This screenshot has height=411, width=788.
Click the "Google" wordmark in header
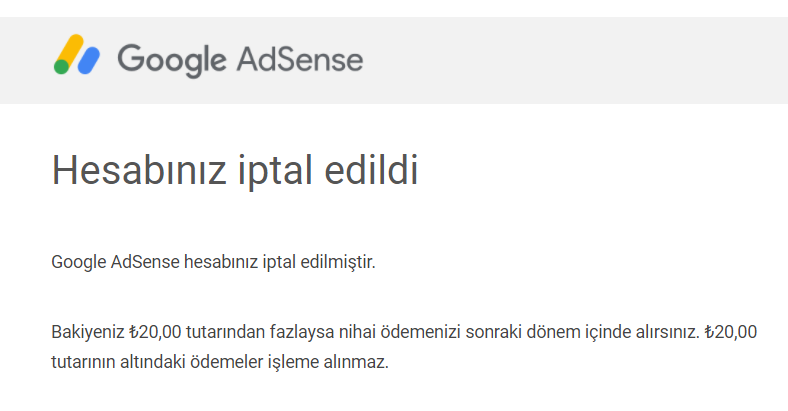pos(172,60)
